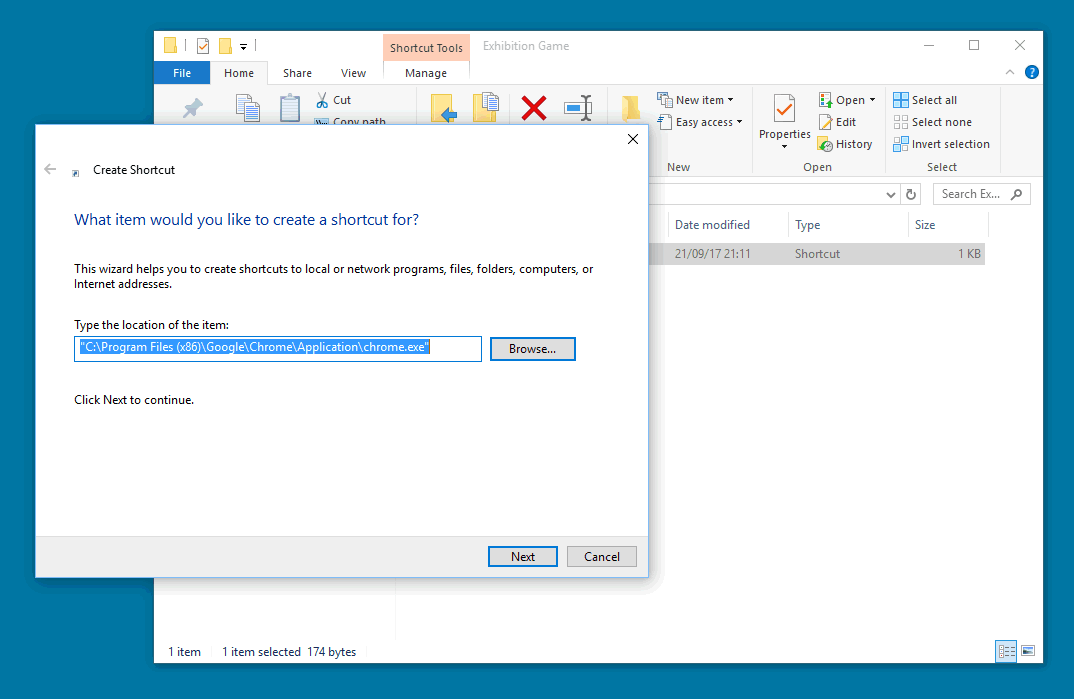Click the item location text field
The height and width of the screenshot is (699, 1074).
[x=277, y=348]
